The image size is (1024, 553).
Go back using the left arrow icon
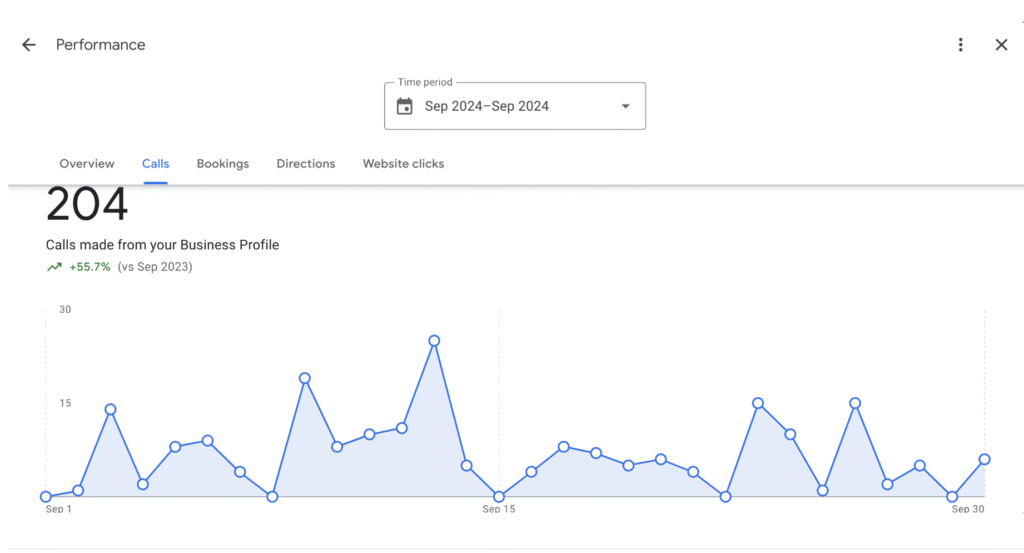(x=29, y=44)
